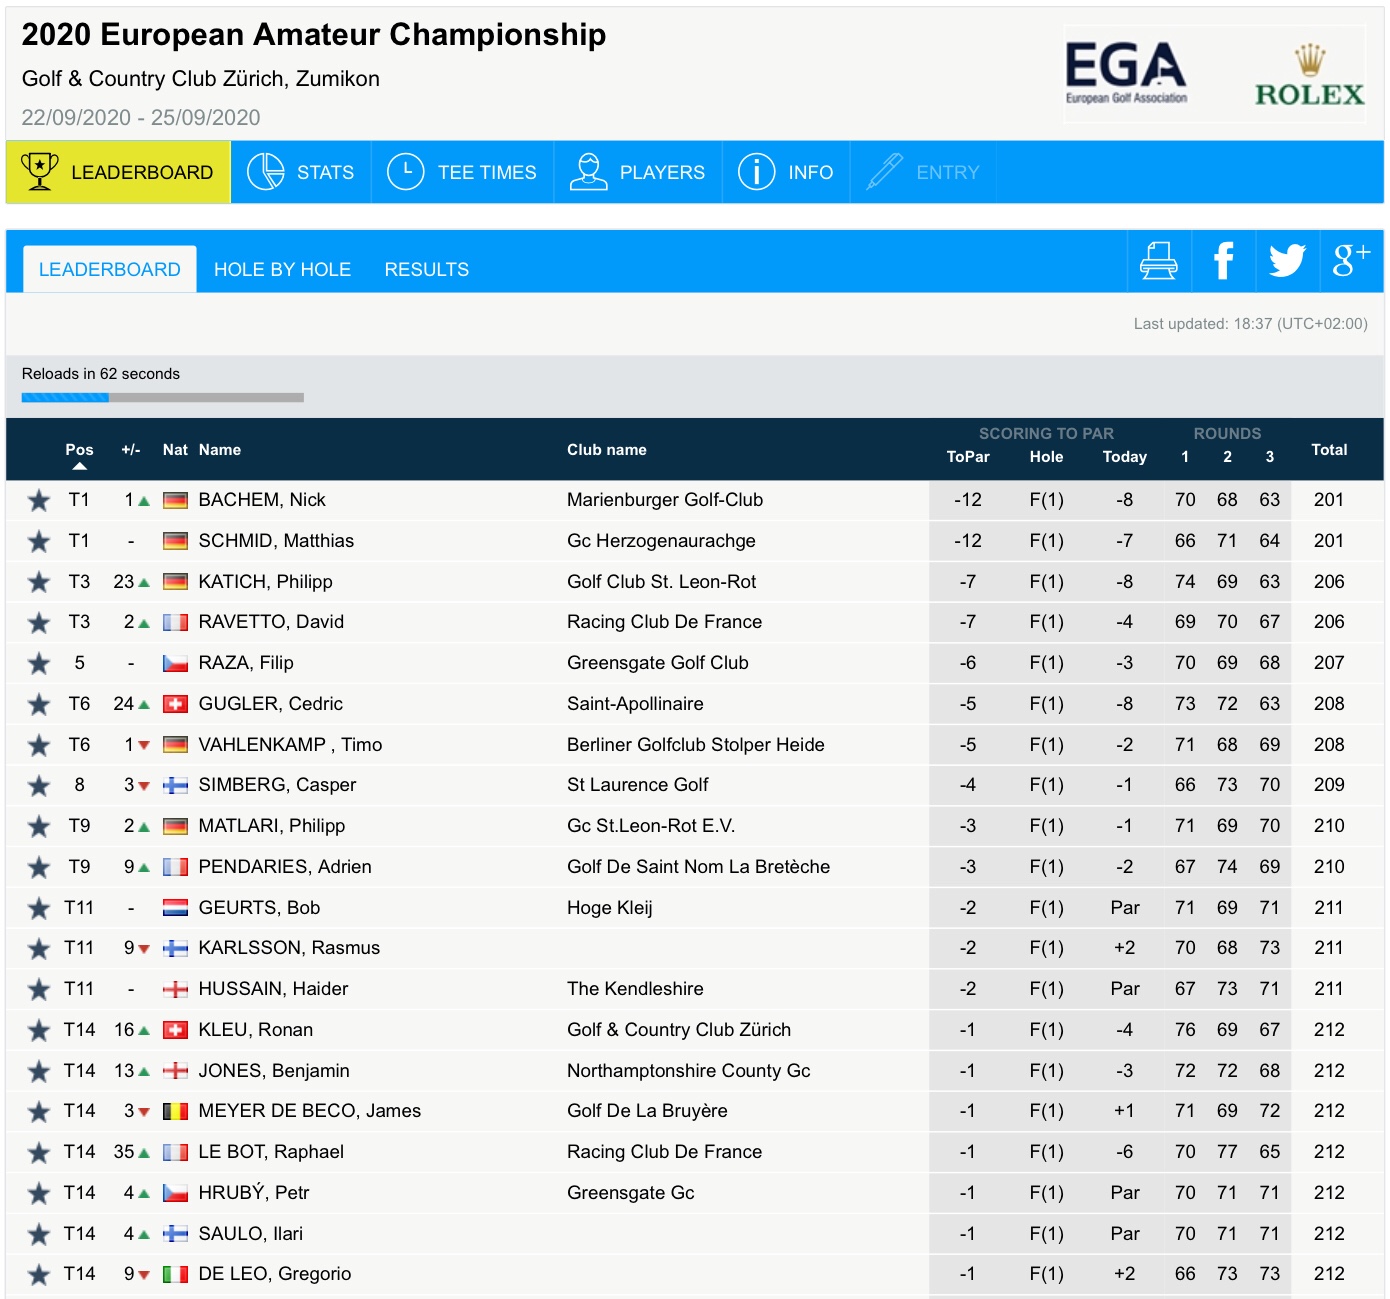Sort leaderboard by ToPar column

967,457
